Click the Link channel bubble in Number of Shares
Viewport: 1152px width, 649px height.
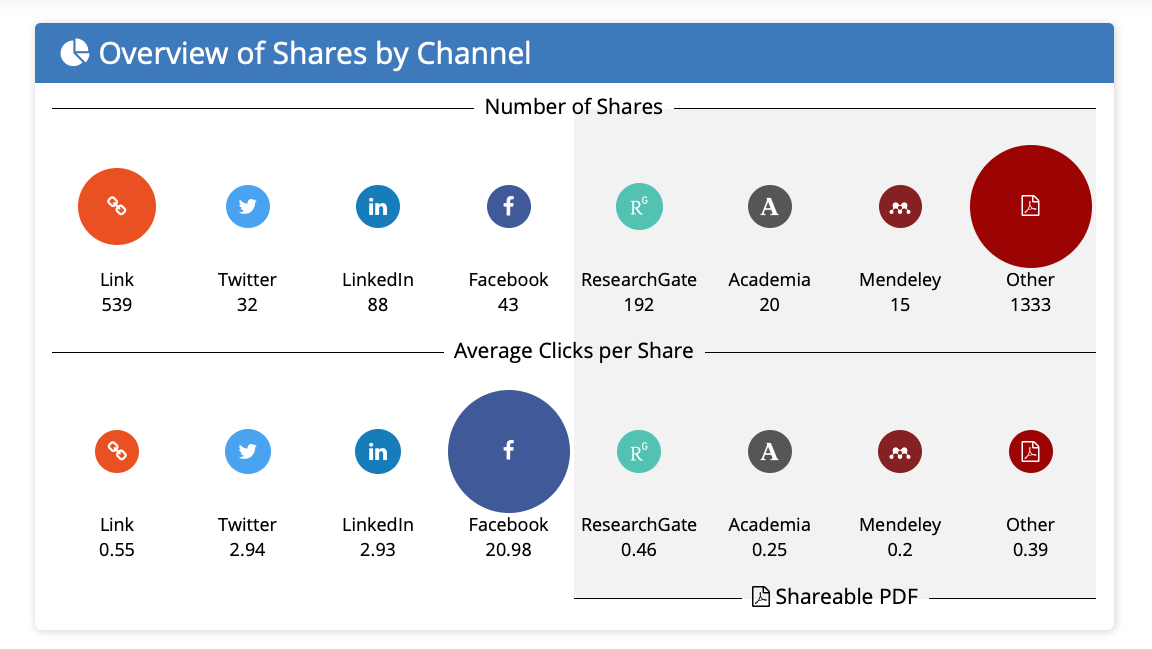tap(117, 207)
